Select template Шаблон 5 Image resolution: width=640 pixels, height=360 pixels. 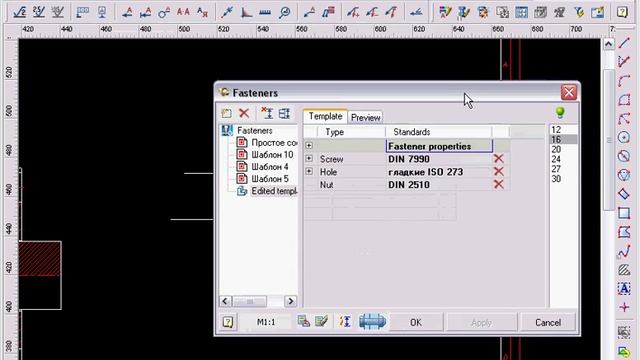[270, 179]
